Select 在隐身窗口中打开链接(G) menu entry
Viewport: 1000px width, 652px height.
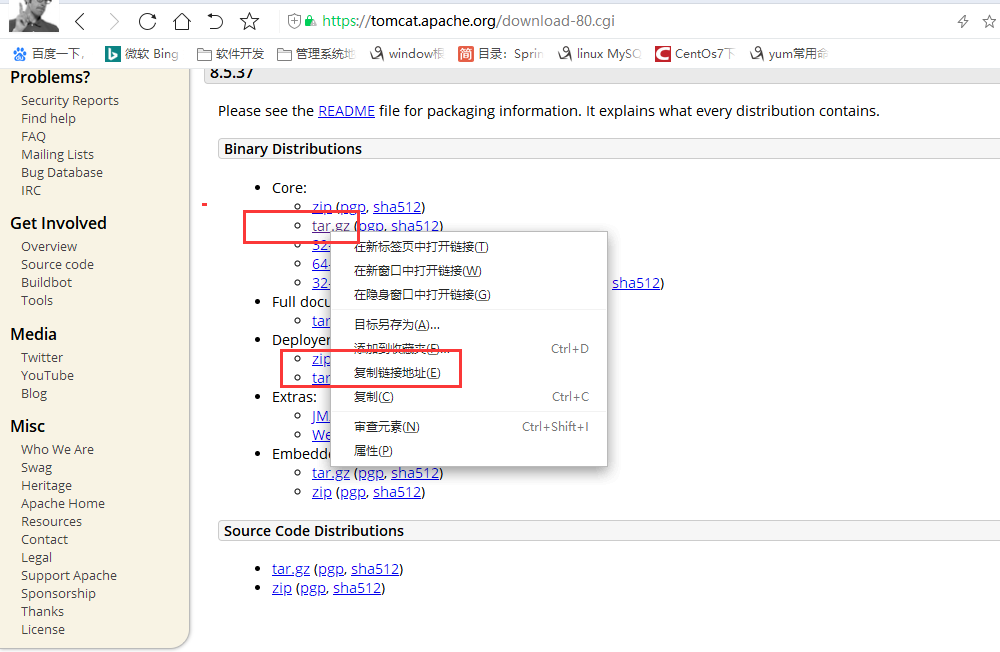click(x=469, y=295)
